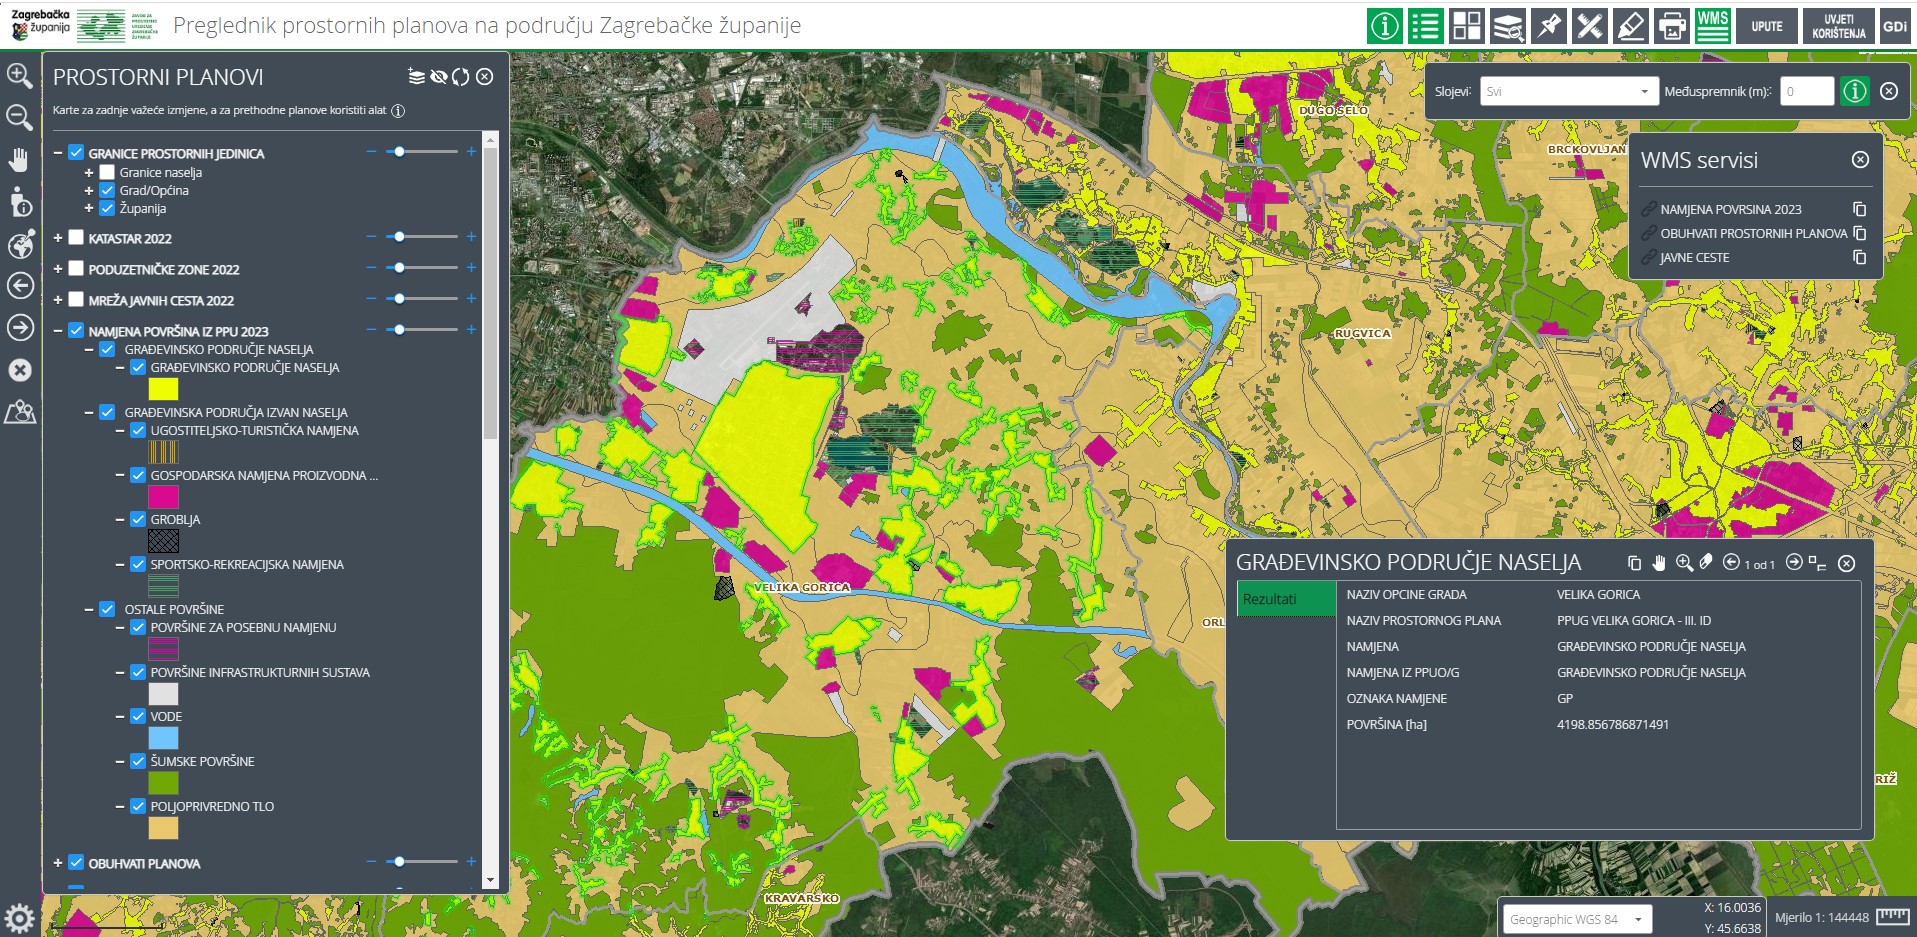The width and height of the screenshot is (1917, 937).
Task: Go to previous map extent arrow
Action: (20, 286)
